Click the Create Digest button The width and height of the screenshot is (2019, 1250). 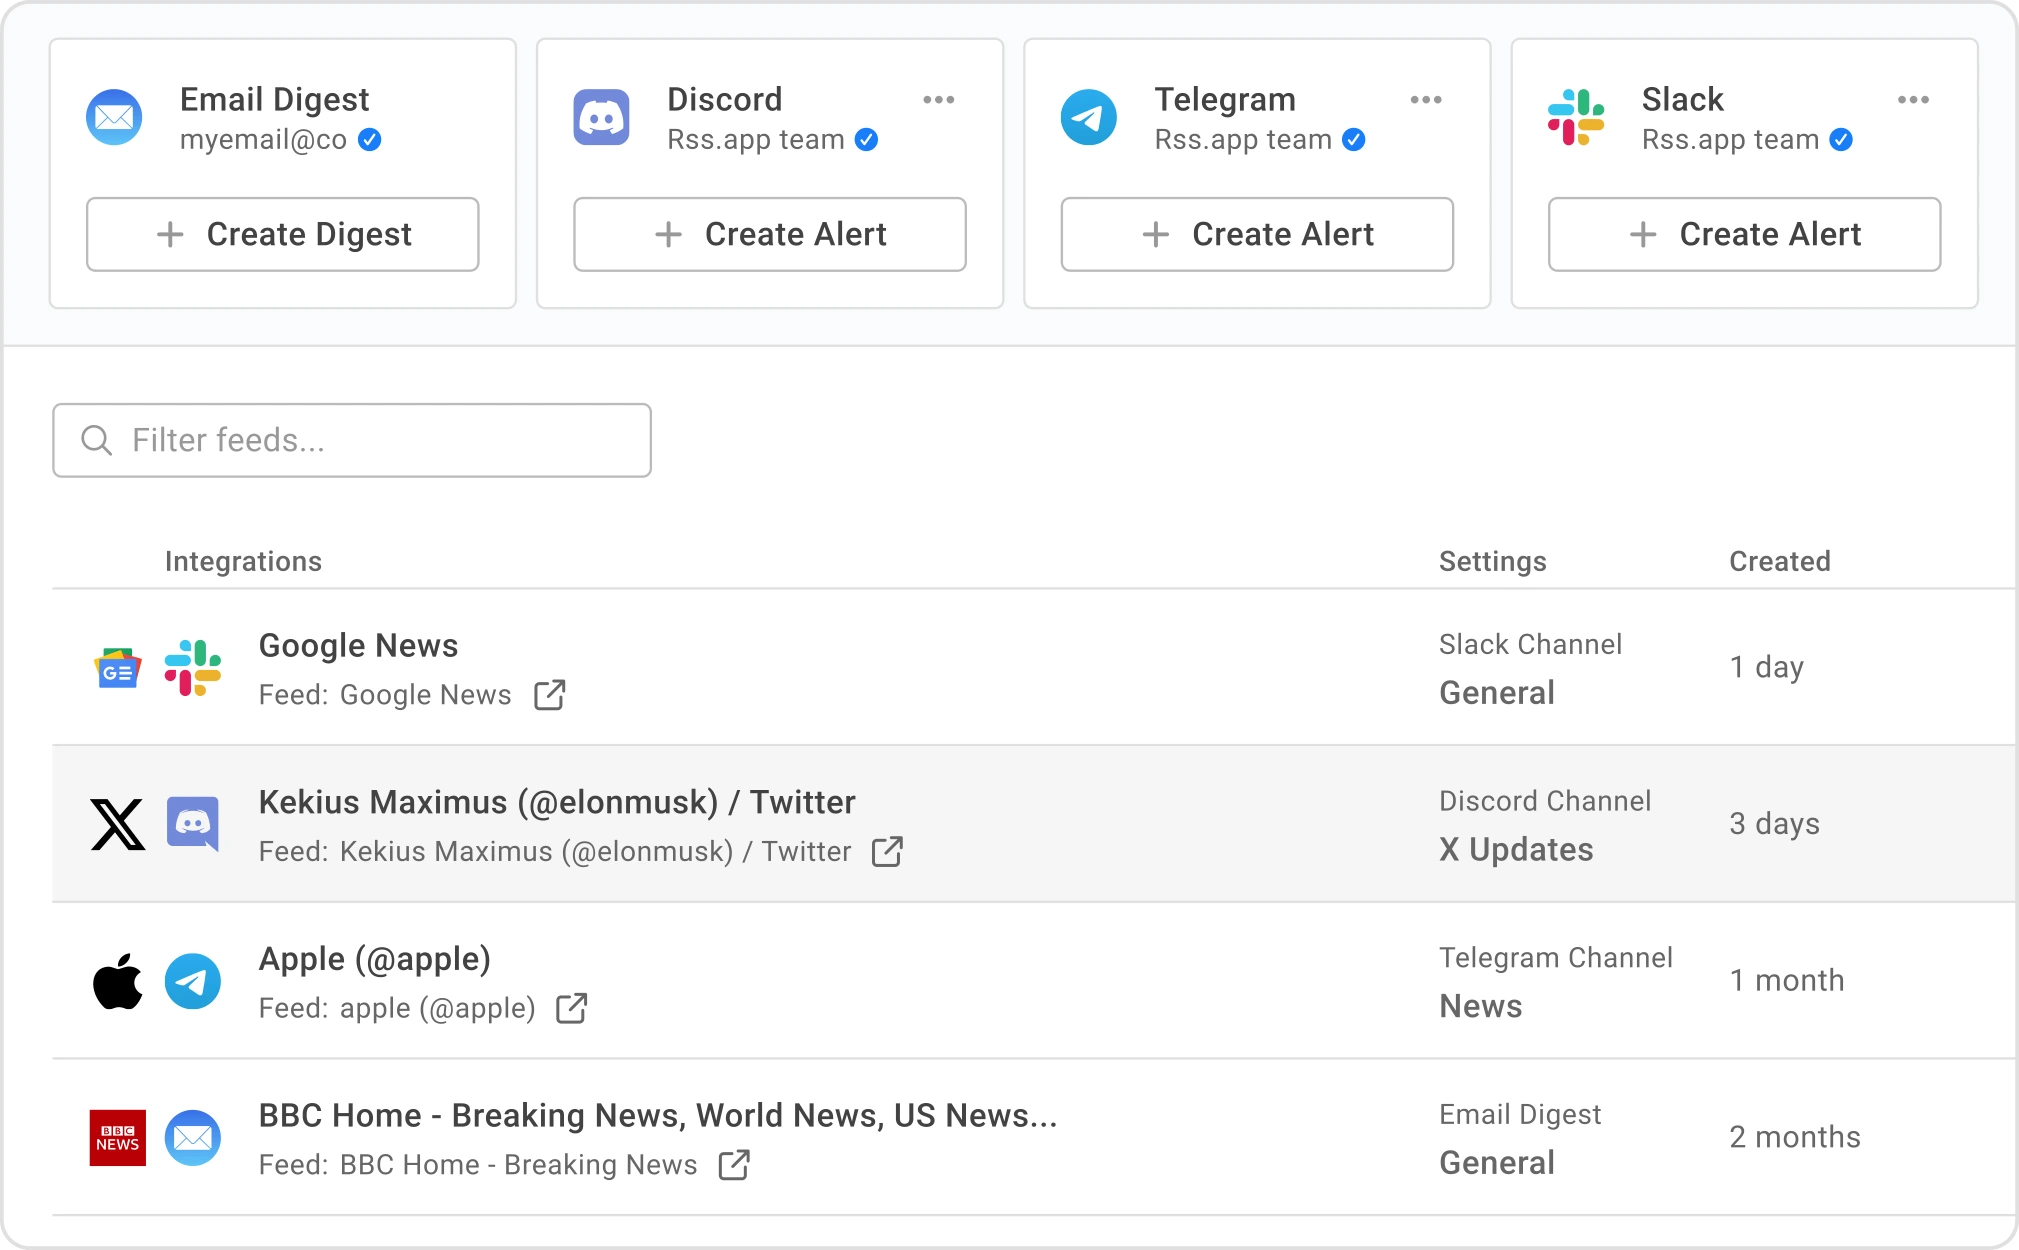pyautogui.click(x=282, y=234)
